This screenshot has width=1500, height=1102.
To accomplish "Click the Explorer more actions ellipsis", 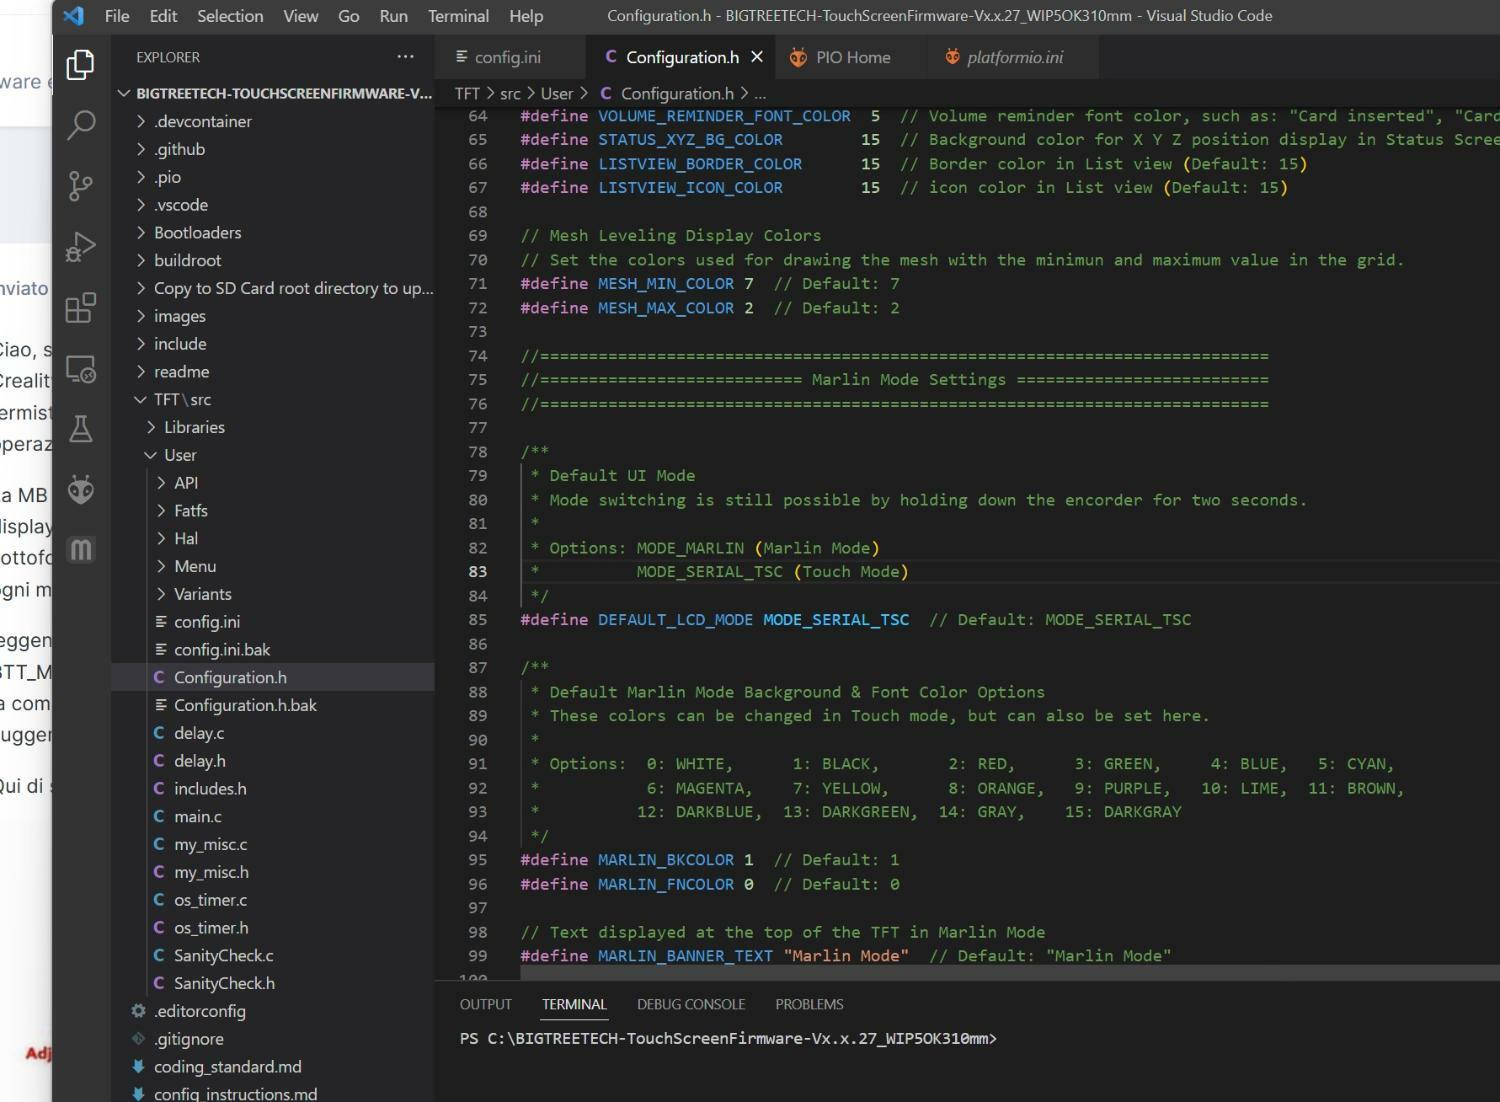I will click(x=405, y=57).
